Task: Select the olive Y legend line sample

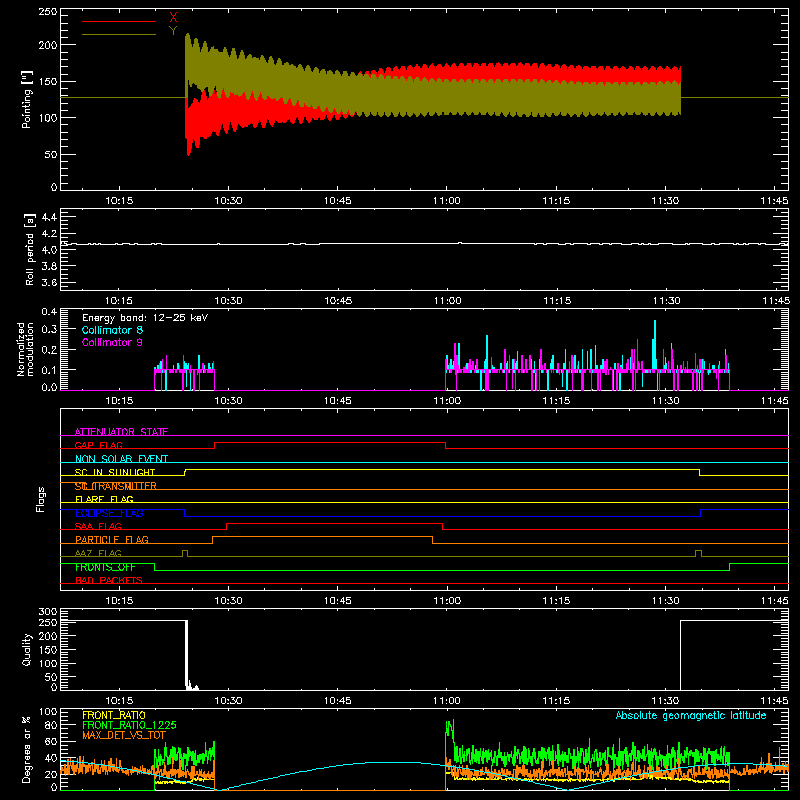Action: click(x=119, y=34)
